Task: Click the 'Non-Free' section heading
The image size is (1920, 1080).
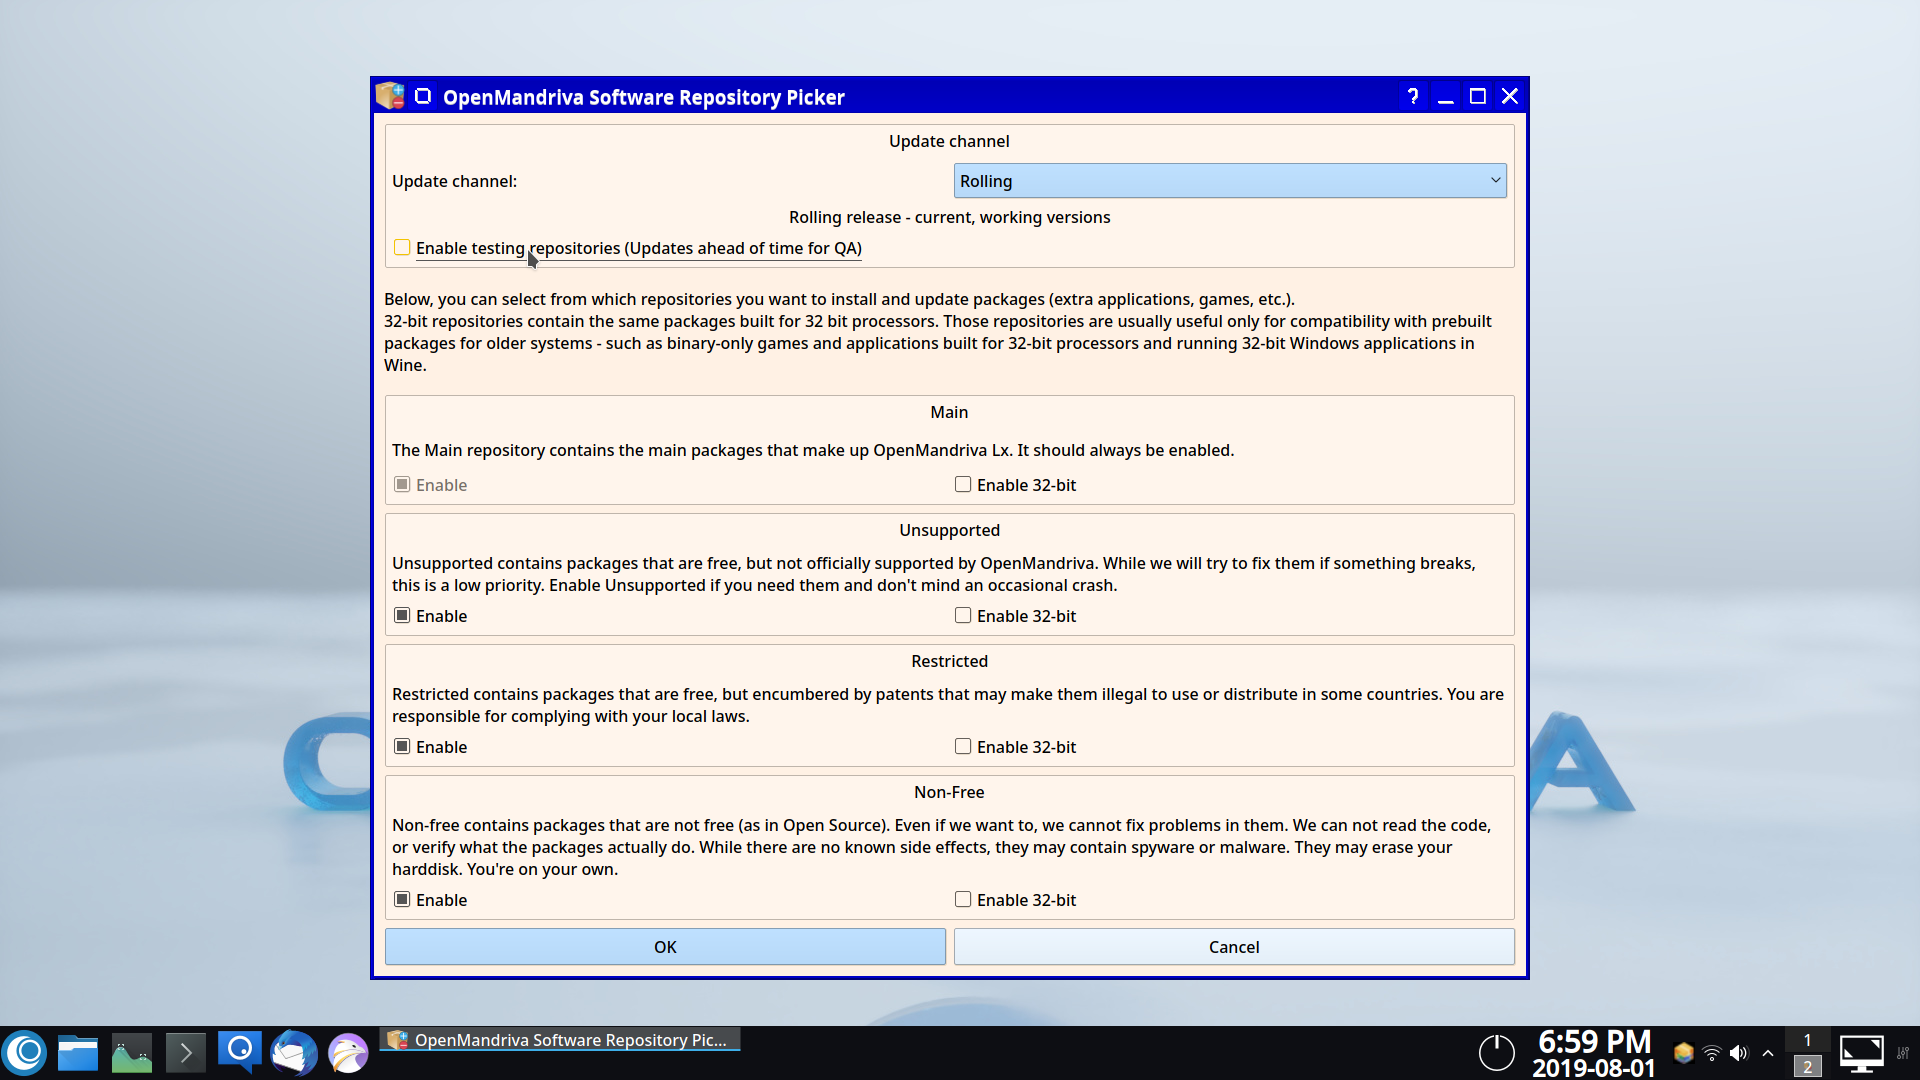Action: (949, 792)
